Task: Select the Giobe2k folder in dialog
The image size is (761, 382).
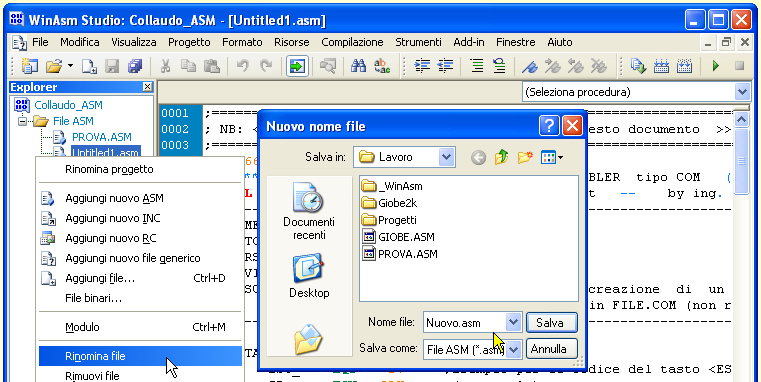Action: pyautogui.click(x=390, y=203)
